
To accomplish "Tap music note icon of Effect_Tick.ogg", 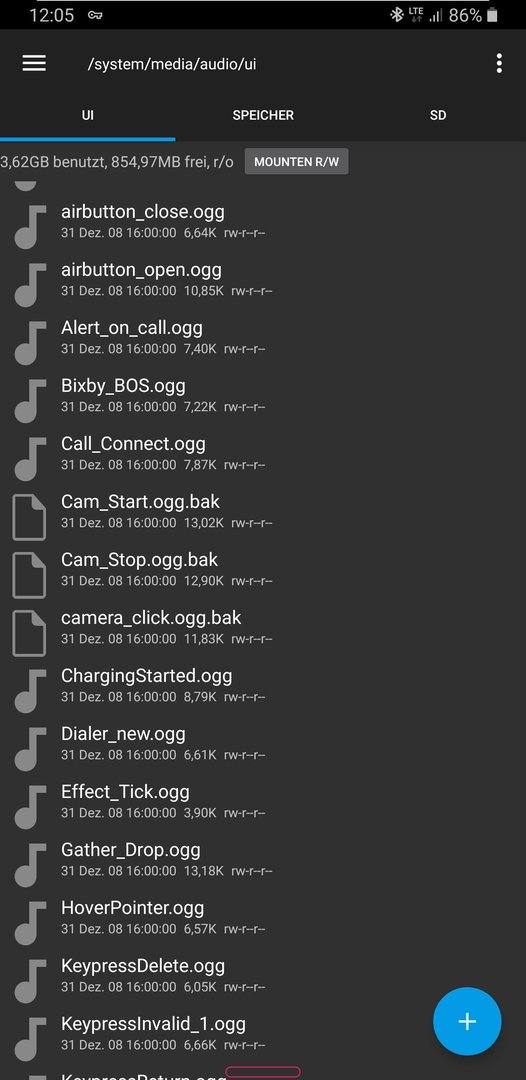I will pyautogui.click(x=30, y=807).
